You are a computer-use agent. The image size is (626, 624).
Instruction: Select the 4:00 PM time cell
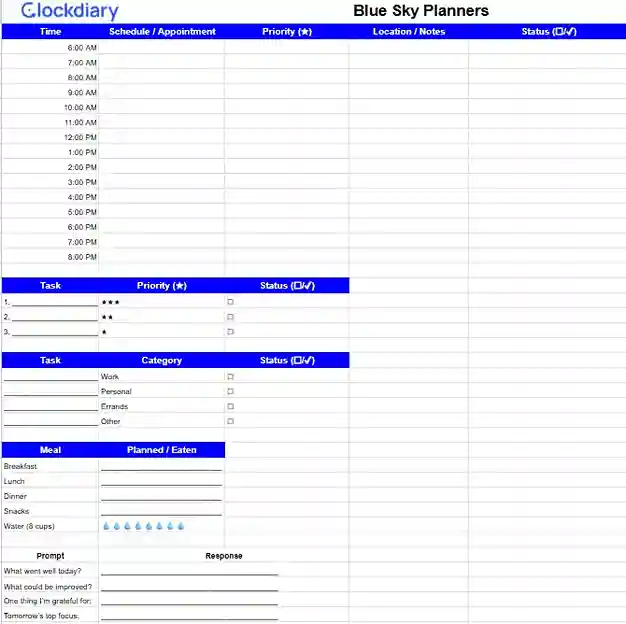click(50, 197)
